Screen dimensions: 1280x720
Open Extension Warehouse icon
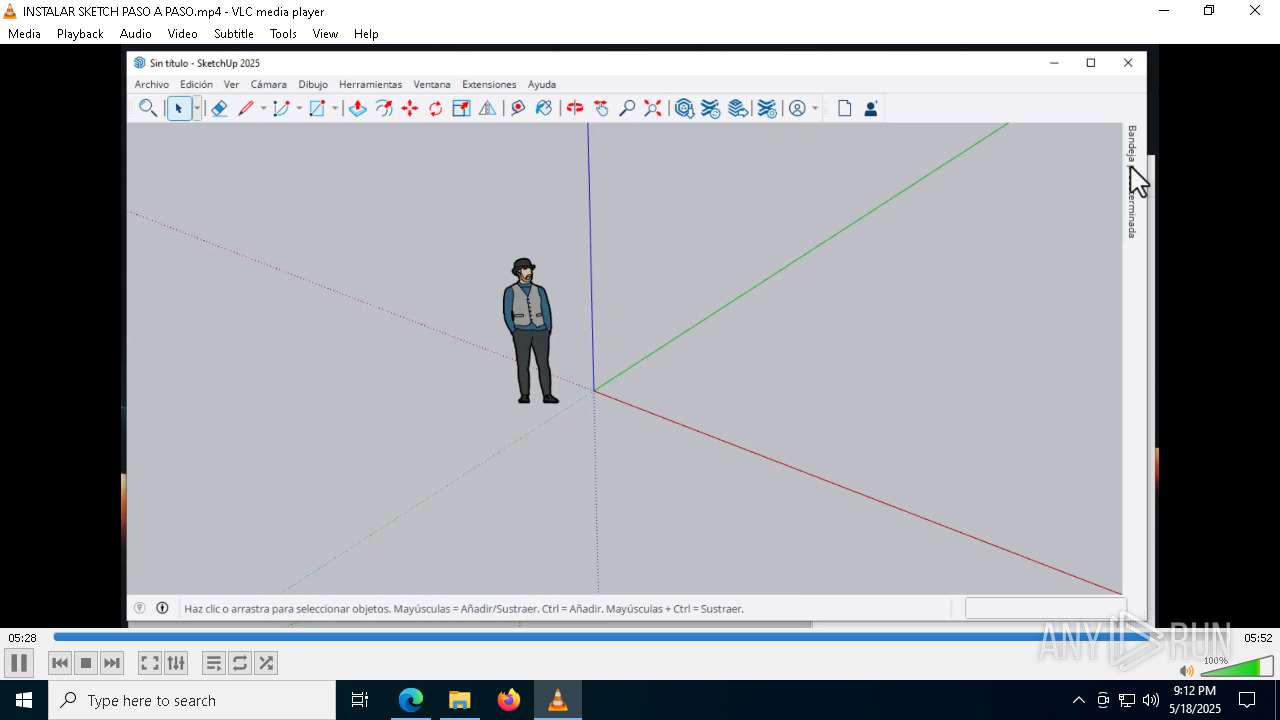tap(711, 108)
